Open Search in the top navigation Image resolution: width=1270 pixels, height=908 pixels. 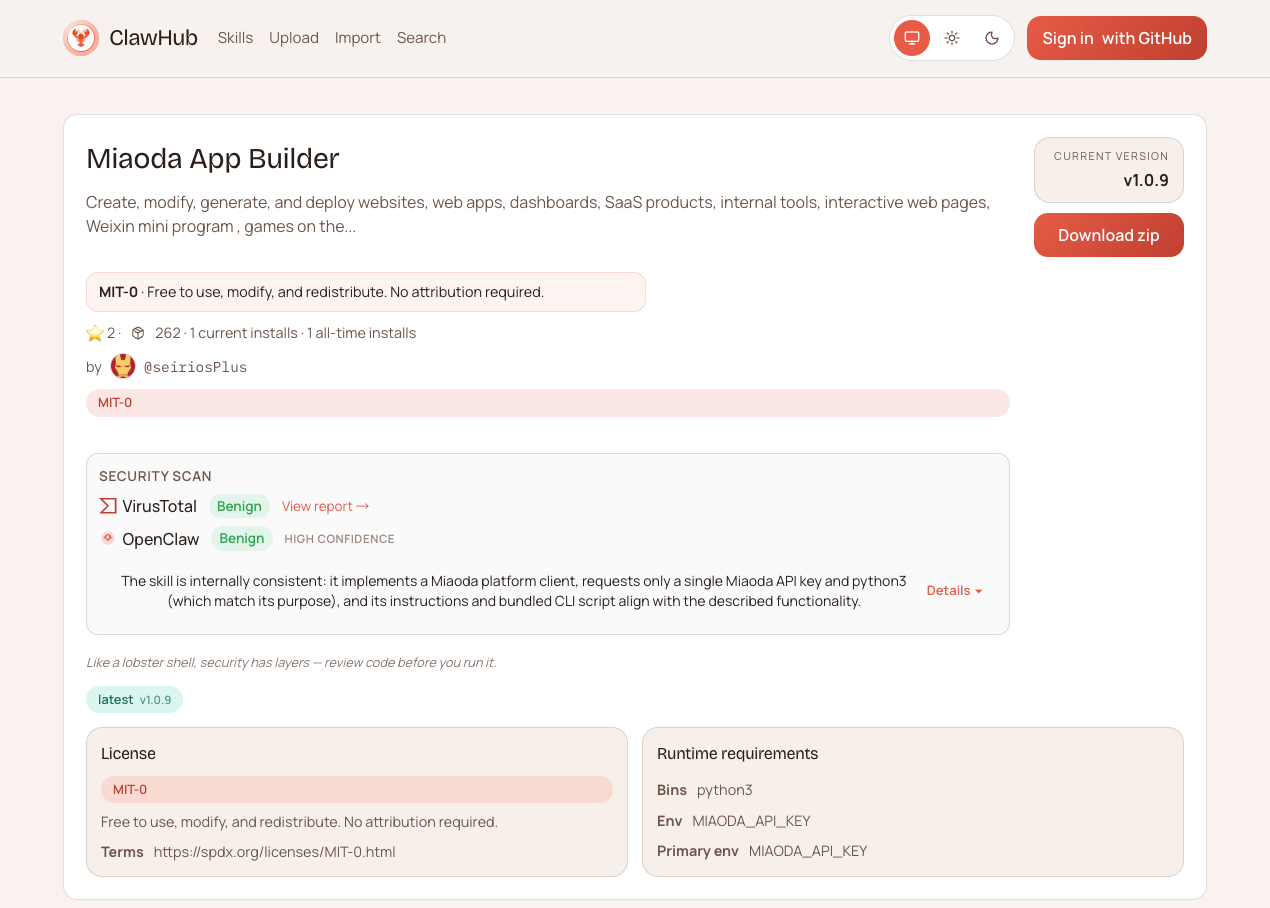point(421,38)
